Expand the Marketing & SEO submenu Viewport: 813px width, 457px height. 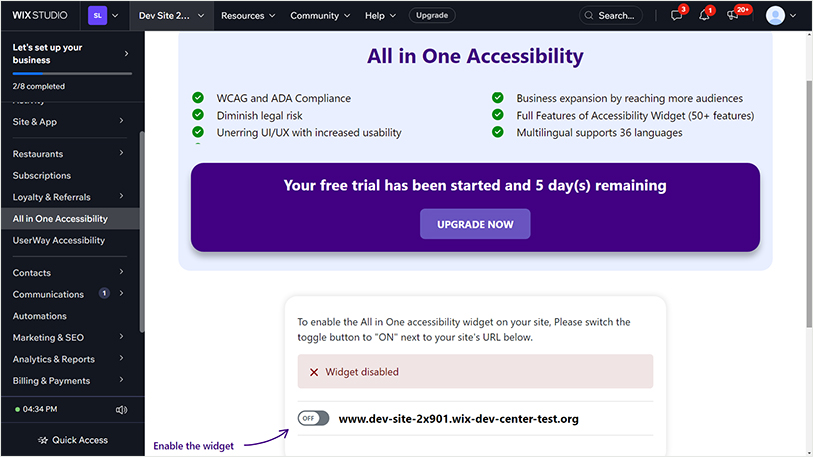tap(121, 338)
